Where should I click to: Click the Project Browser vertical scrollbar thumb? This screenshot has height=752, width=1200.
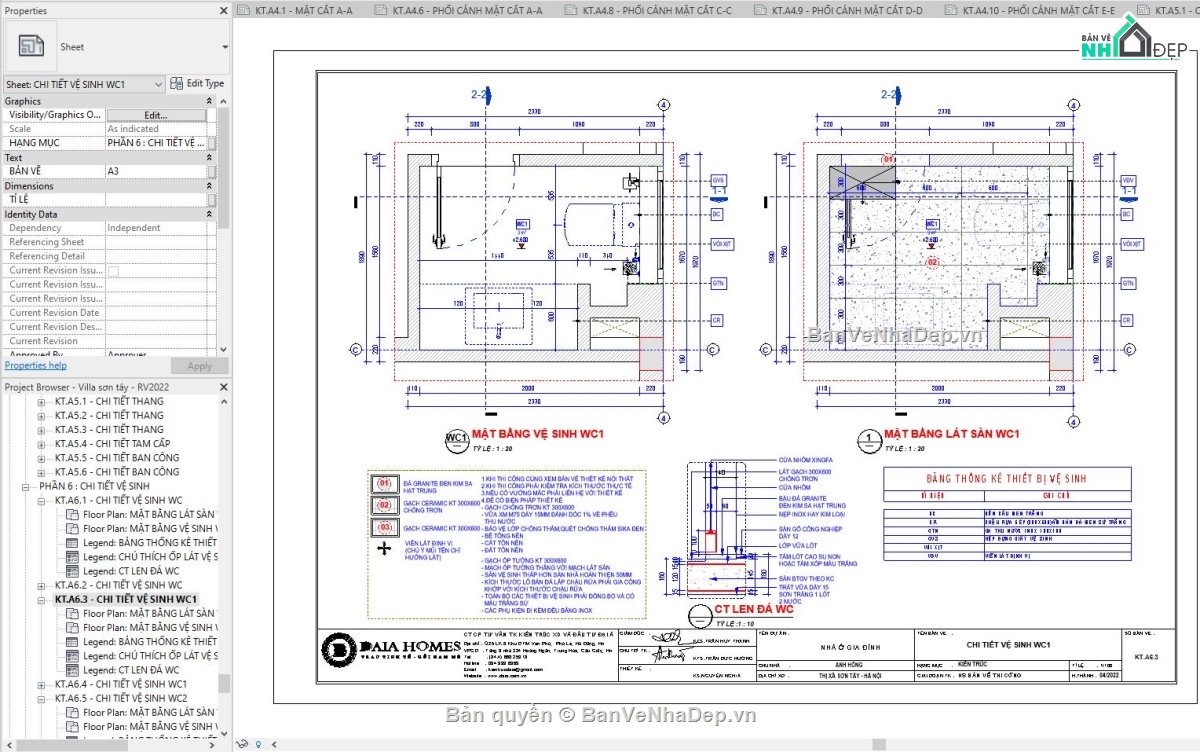pyautogui.click(x=225, y=683)
